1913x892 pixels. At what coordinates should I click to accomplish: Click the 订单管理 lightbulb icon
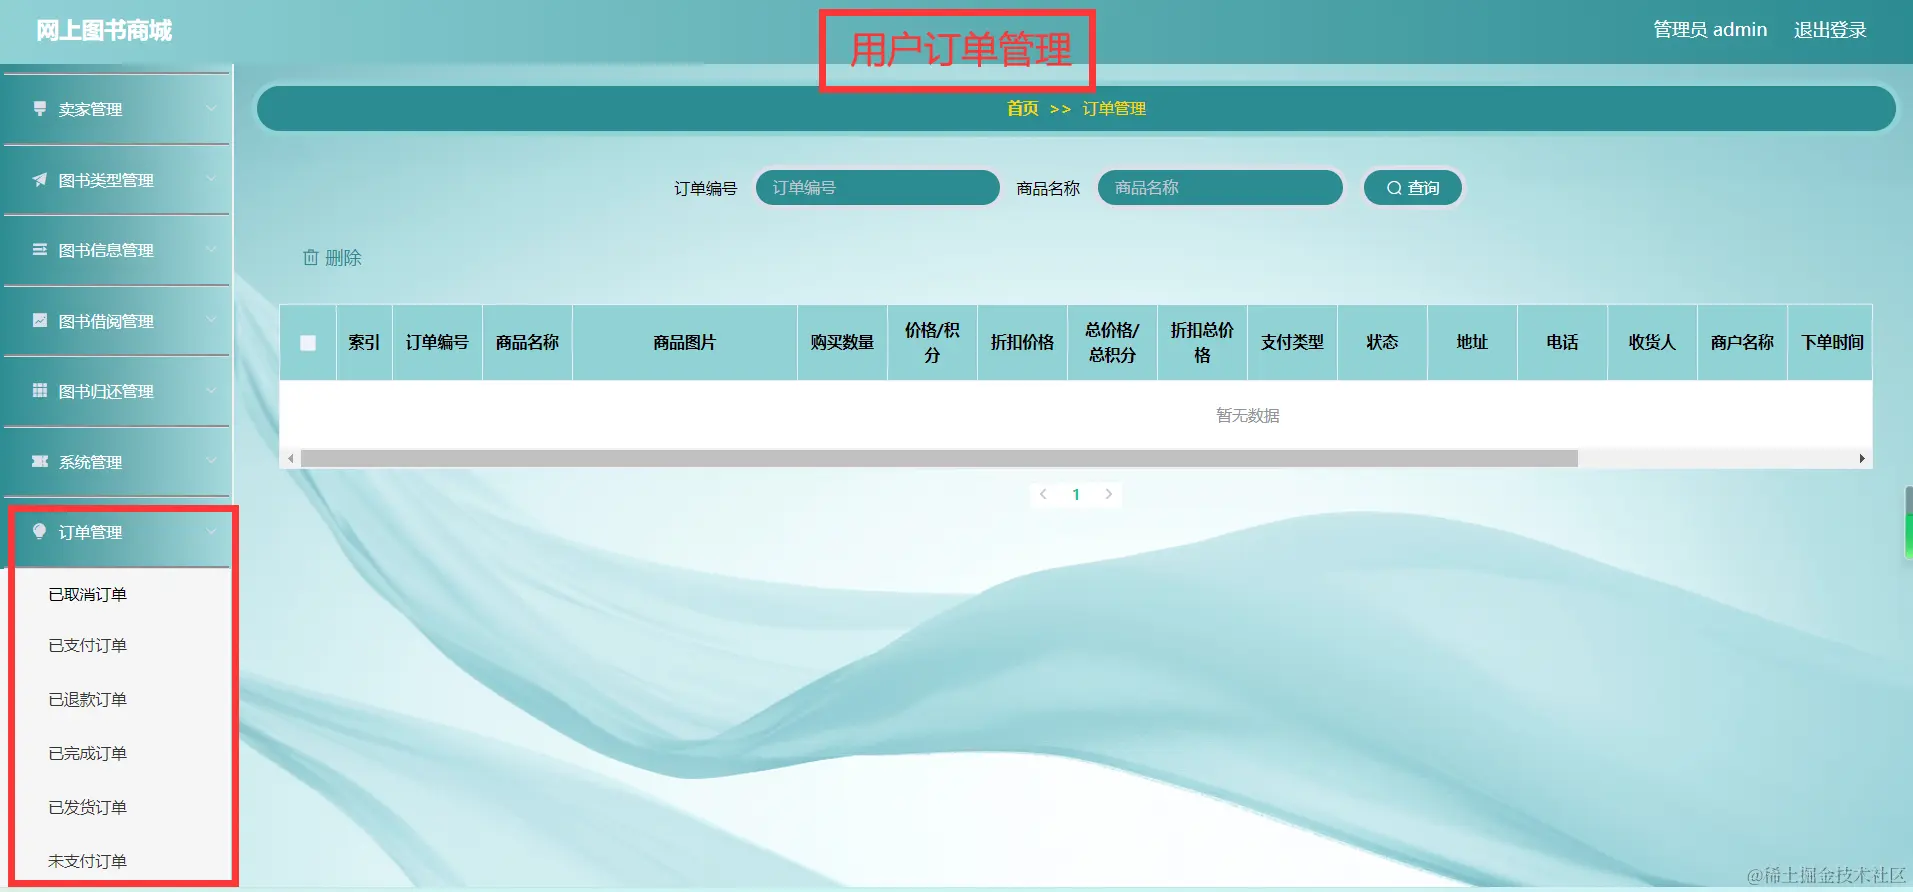[40, 531]
